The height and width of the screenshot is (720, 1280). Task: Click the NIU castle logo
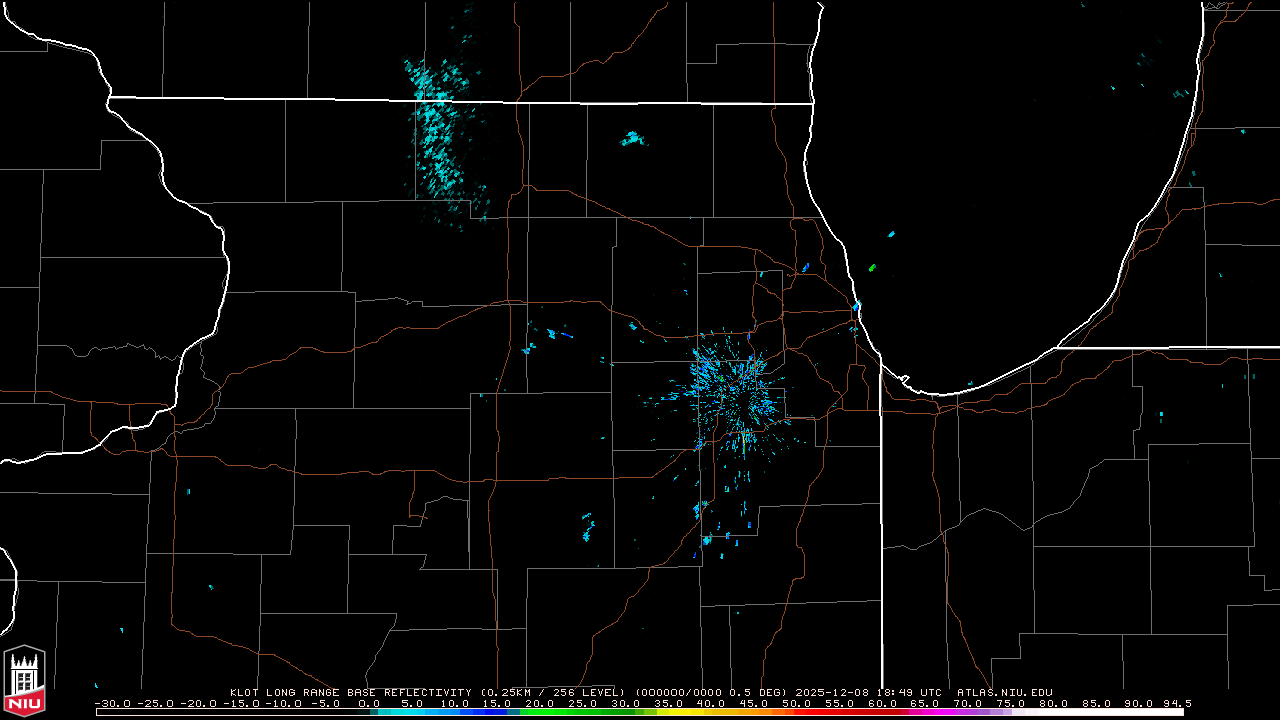pos(24,680)
